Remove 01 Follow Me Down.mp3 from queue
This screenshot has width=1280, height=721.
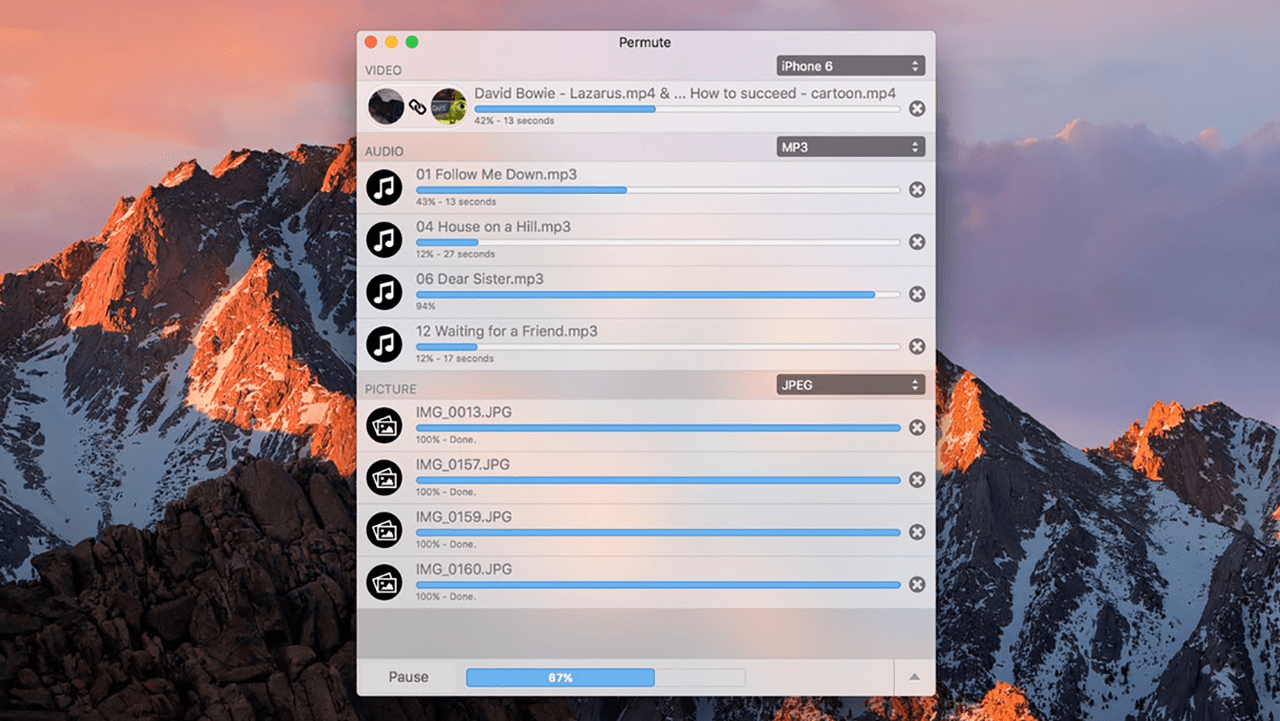[x=917, y=190]
